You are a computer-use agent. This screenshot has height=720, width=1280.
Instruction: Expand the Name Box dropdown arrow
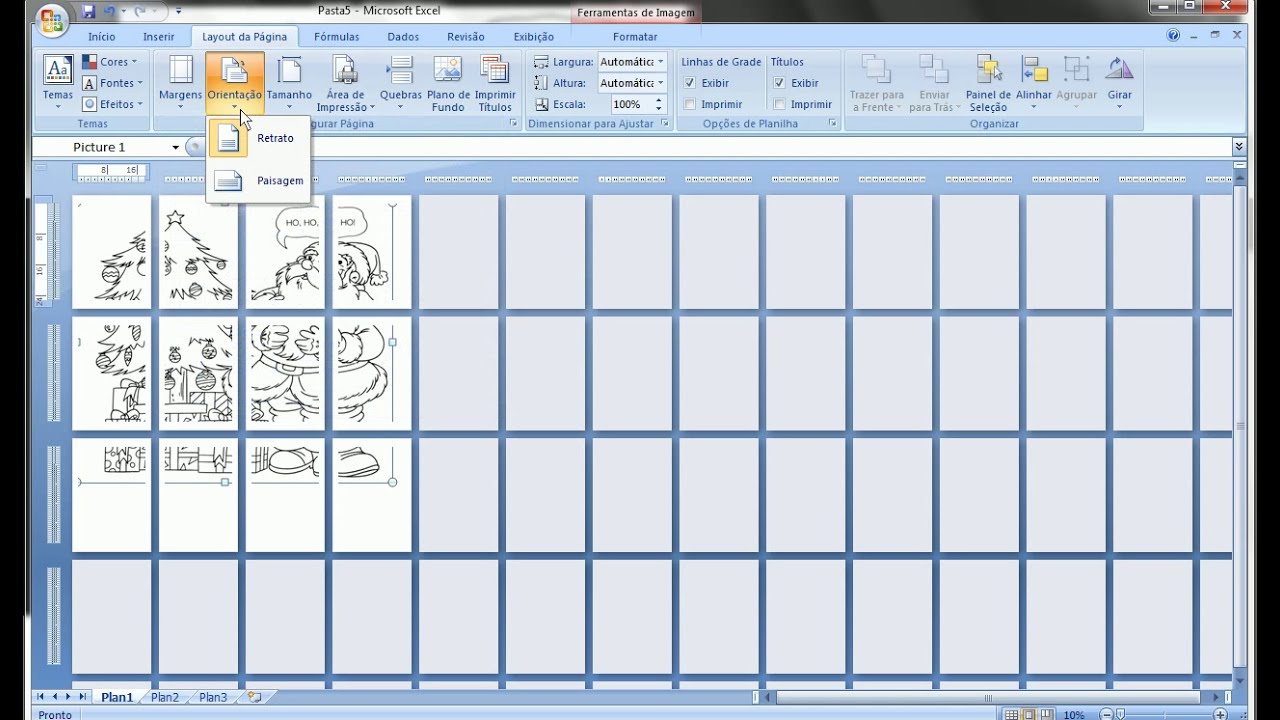tap(175, 147)
